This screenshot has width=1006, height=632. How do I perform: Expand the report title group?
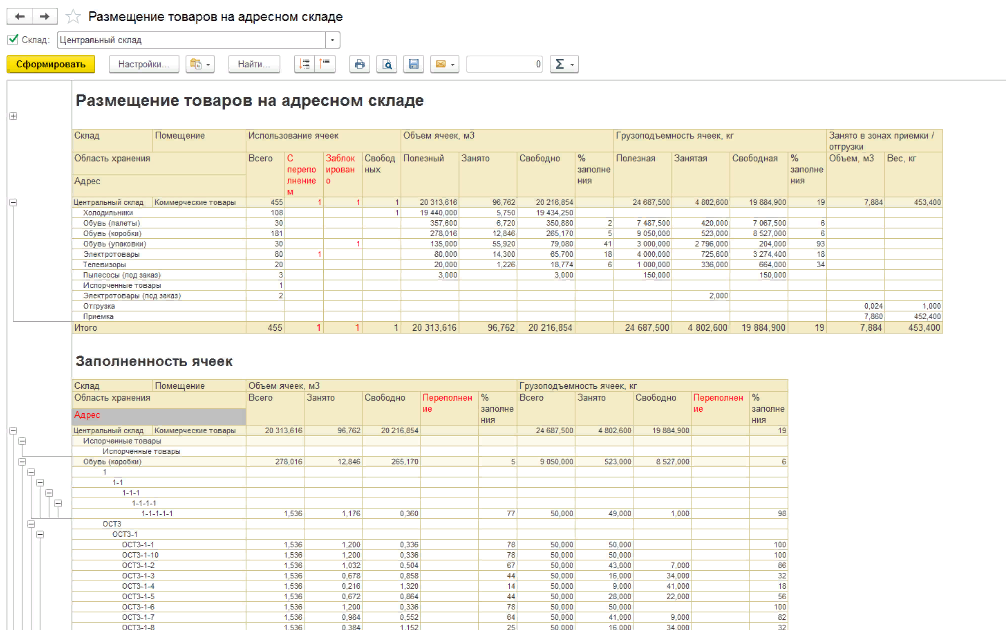click(13, 116)
